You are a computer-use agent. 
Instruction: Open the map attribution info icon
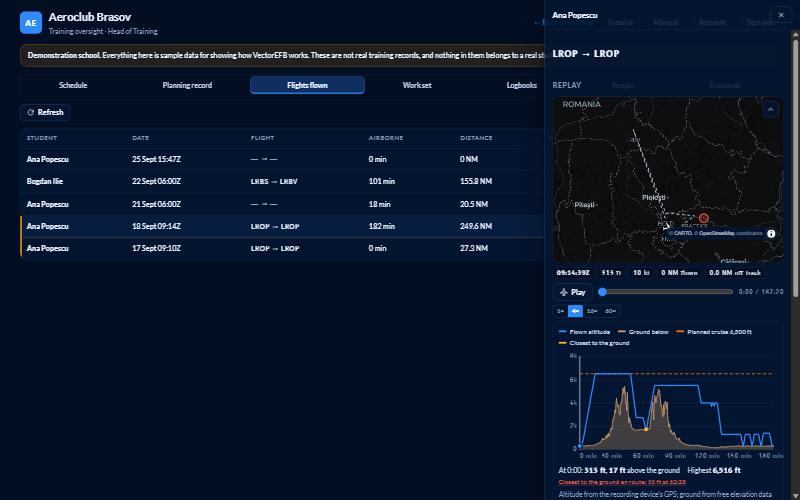771,233
